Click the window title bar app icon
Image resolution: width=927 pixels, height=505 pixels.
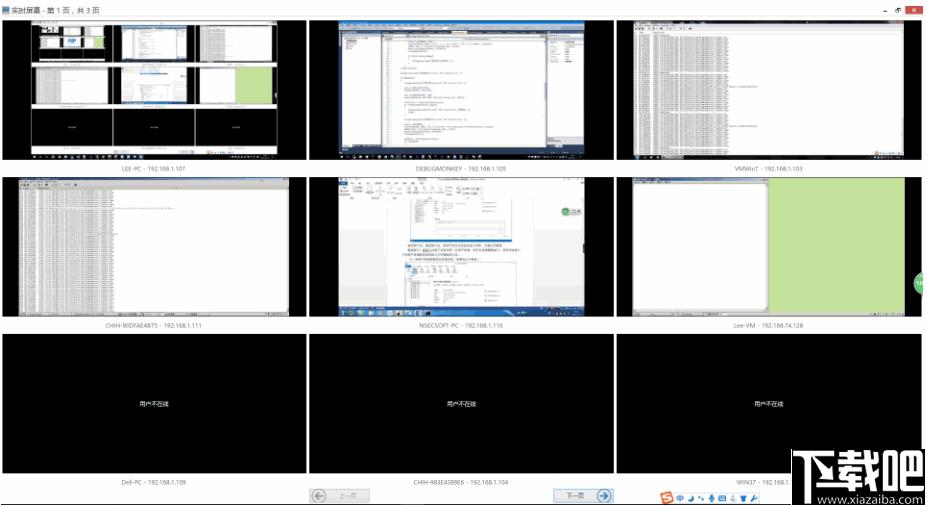click(6, 10)
